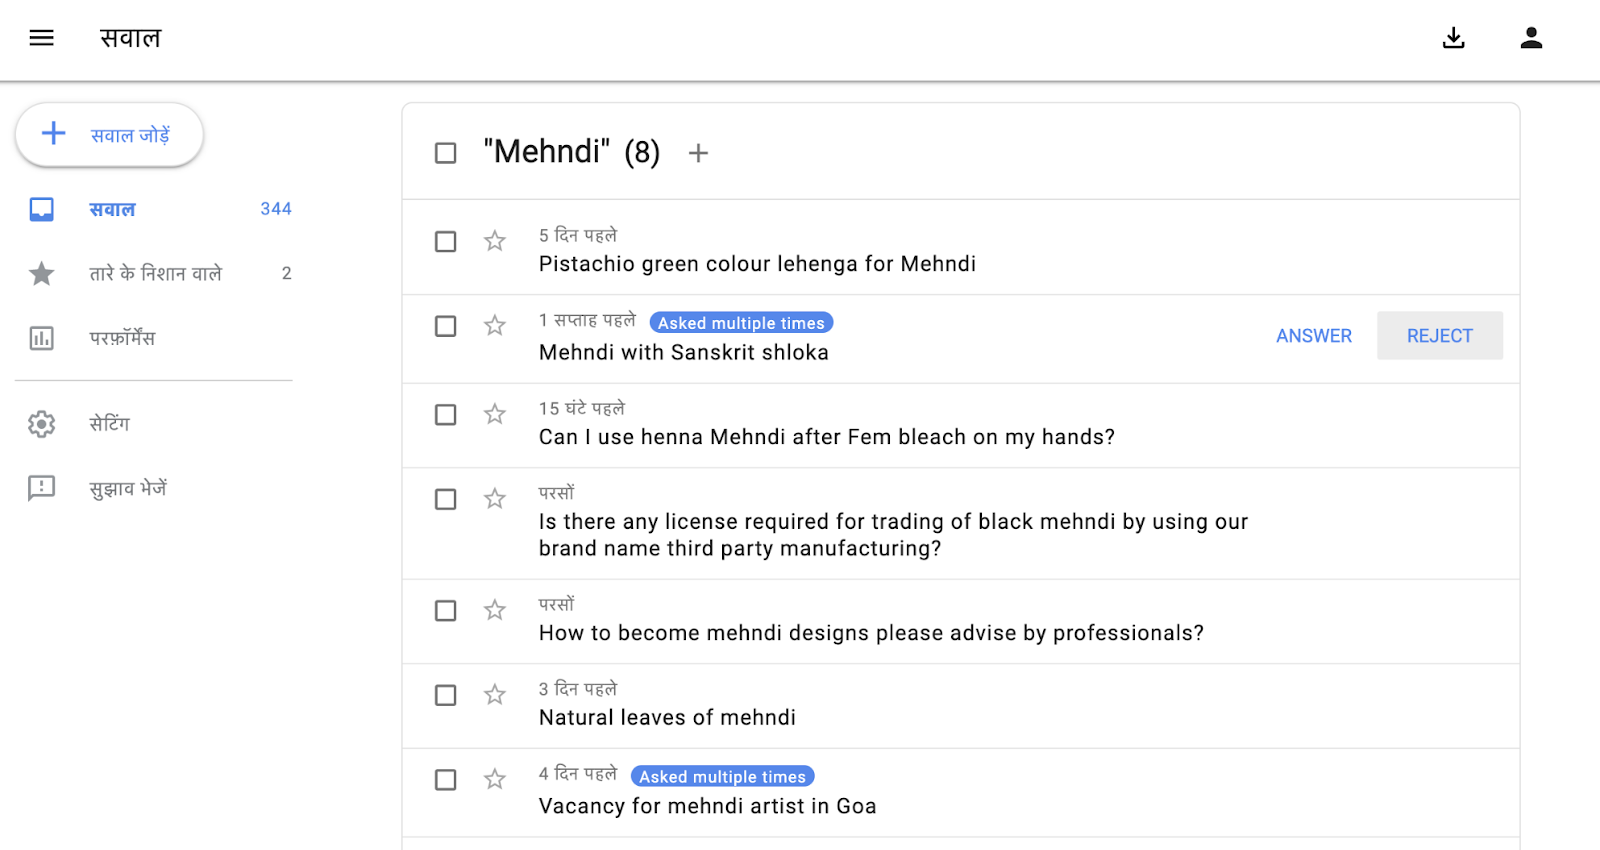Open the परफ़ॉर्मेंस (performance) panel icon
The width and height of the screenshot is (1600, 850).
[x=41, y=338]
